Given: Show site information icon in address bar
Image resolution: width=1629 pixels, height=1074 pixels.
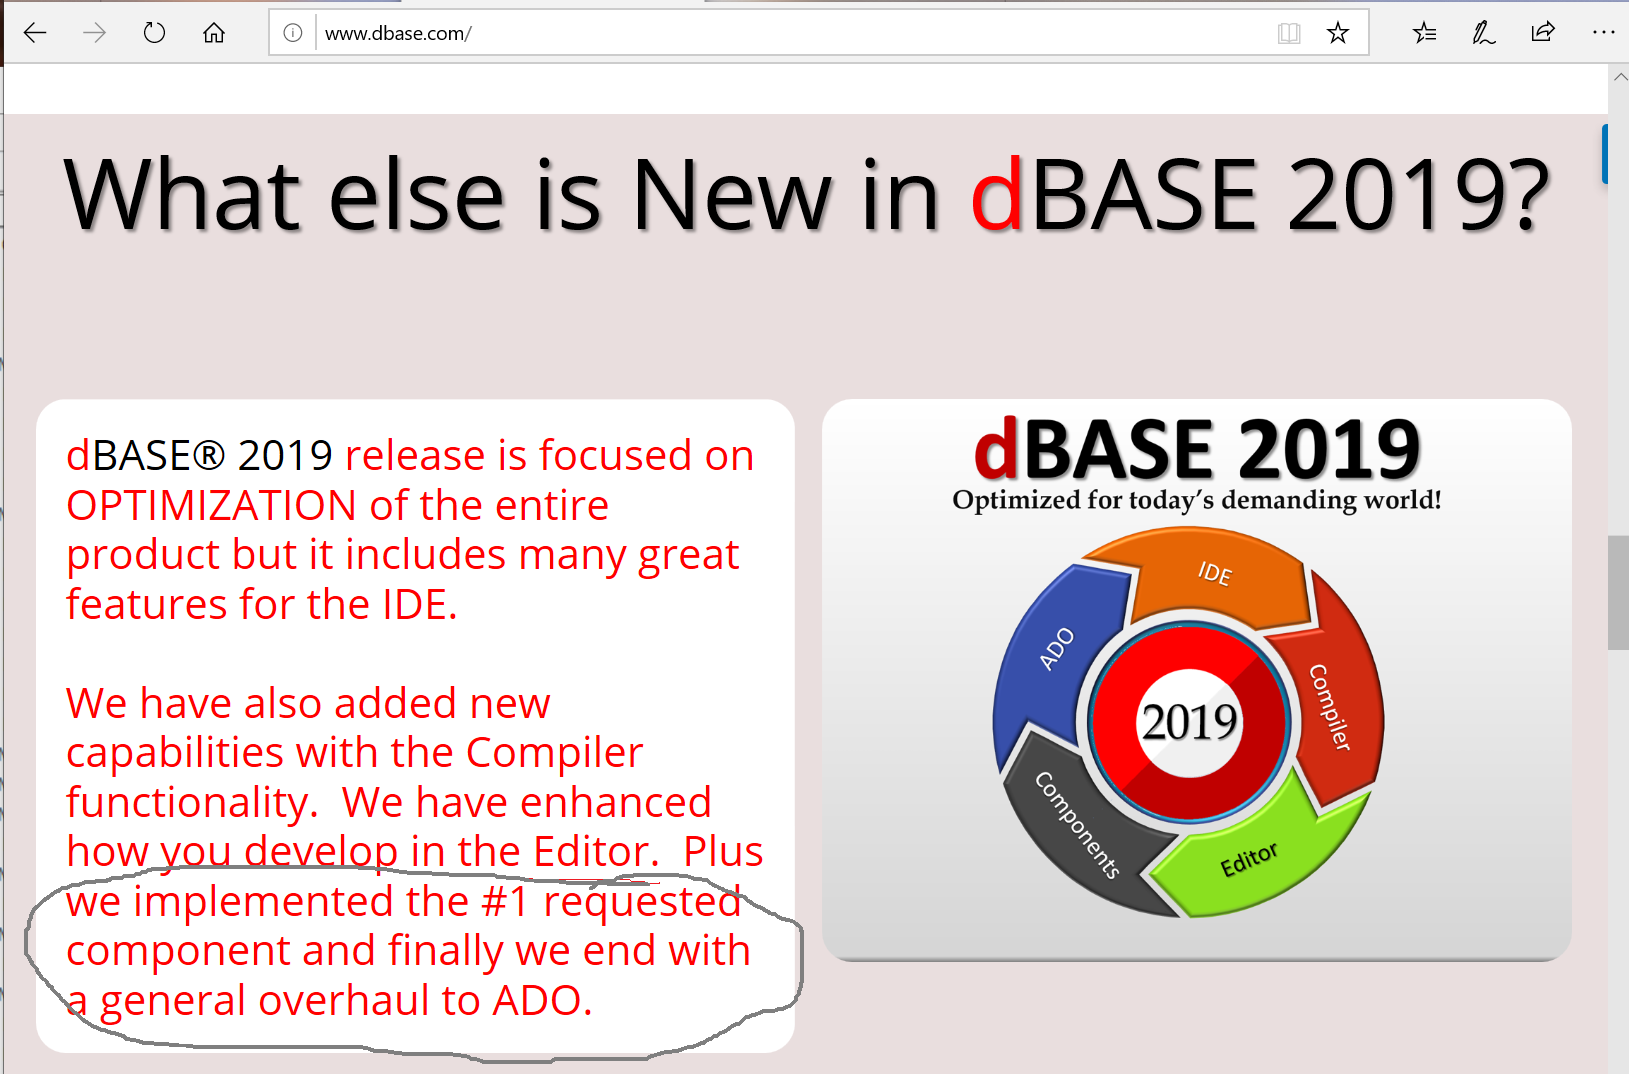Looking at the screenshot, I should pyautogui.click(x=293, y=33).
